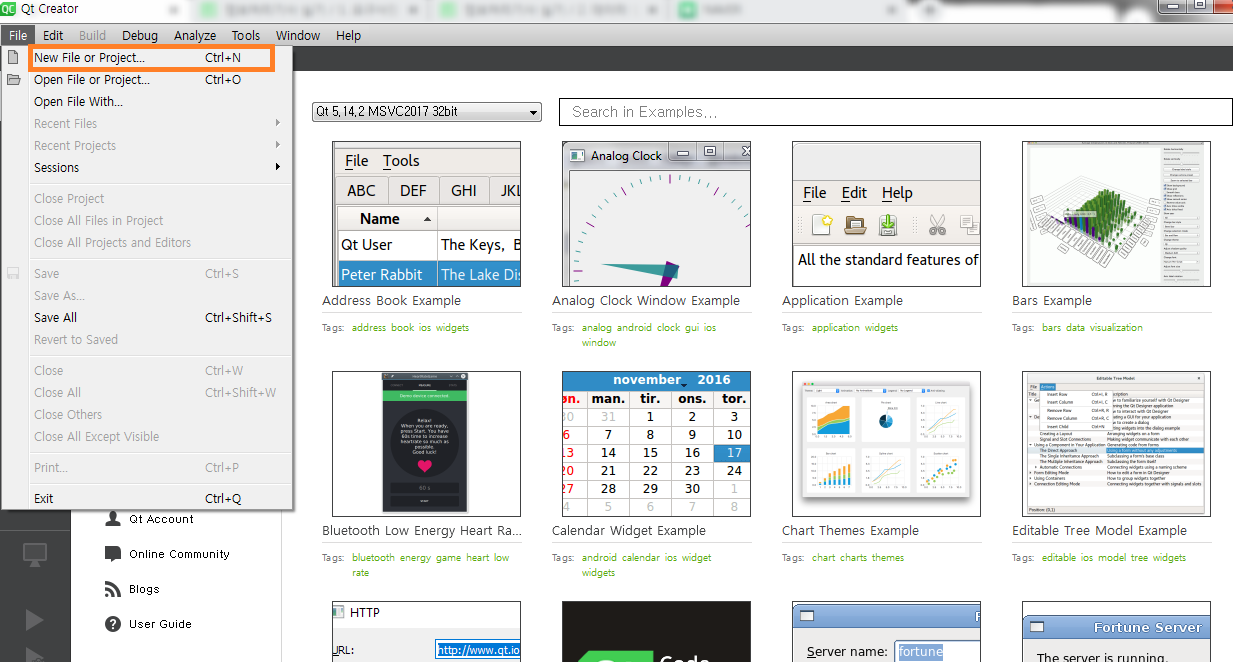1233x662 pixels.
Task: Open the Qt version kit dropdown
Action: pos(426,111)
